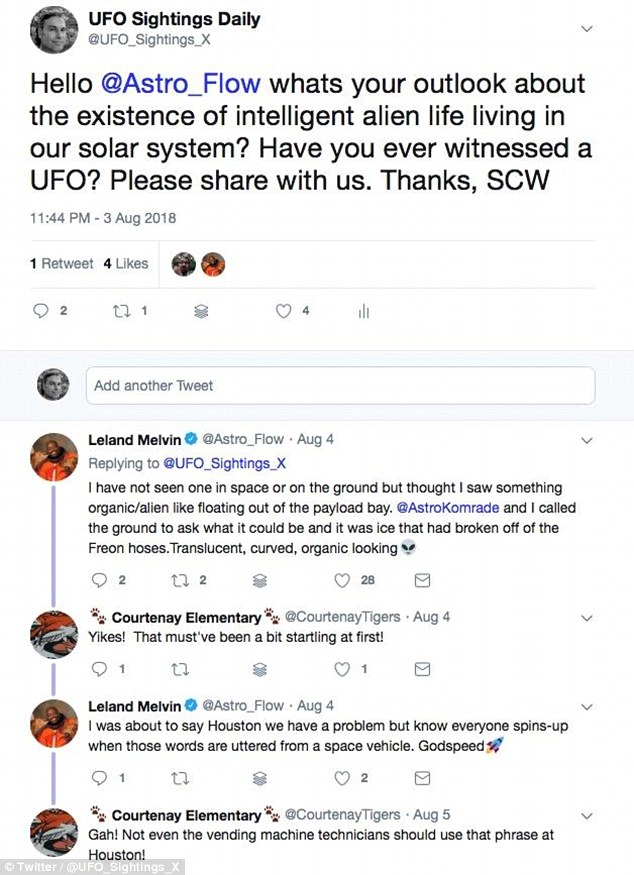
Task: Open options chevron on main tweet
Action: coord(587,29)
